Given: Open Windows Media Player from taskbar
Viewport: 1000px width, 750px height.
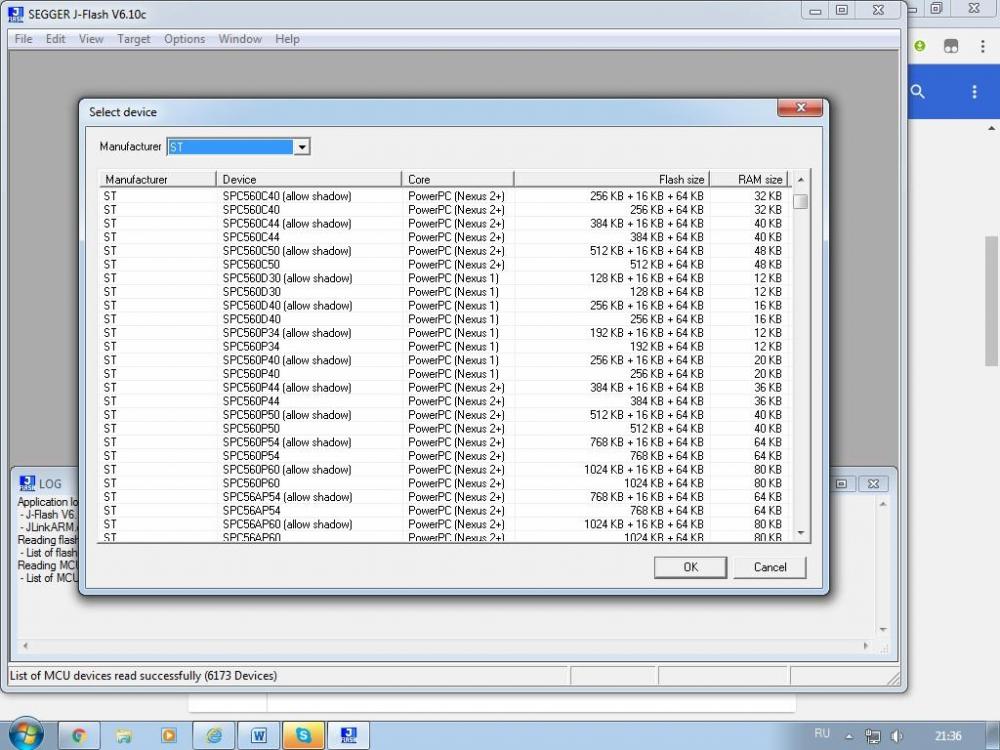Looking at the screenshot, I should coord(168,735).
